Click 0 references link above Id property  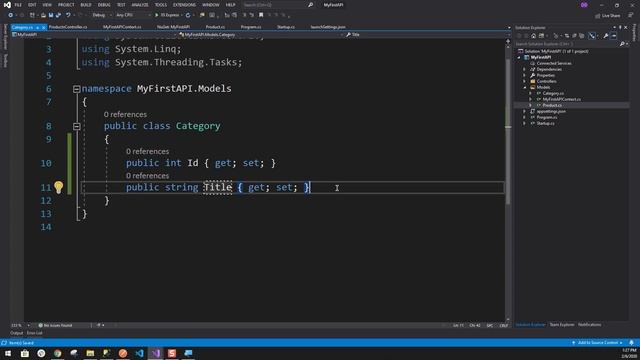tap(147, 151)
